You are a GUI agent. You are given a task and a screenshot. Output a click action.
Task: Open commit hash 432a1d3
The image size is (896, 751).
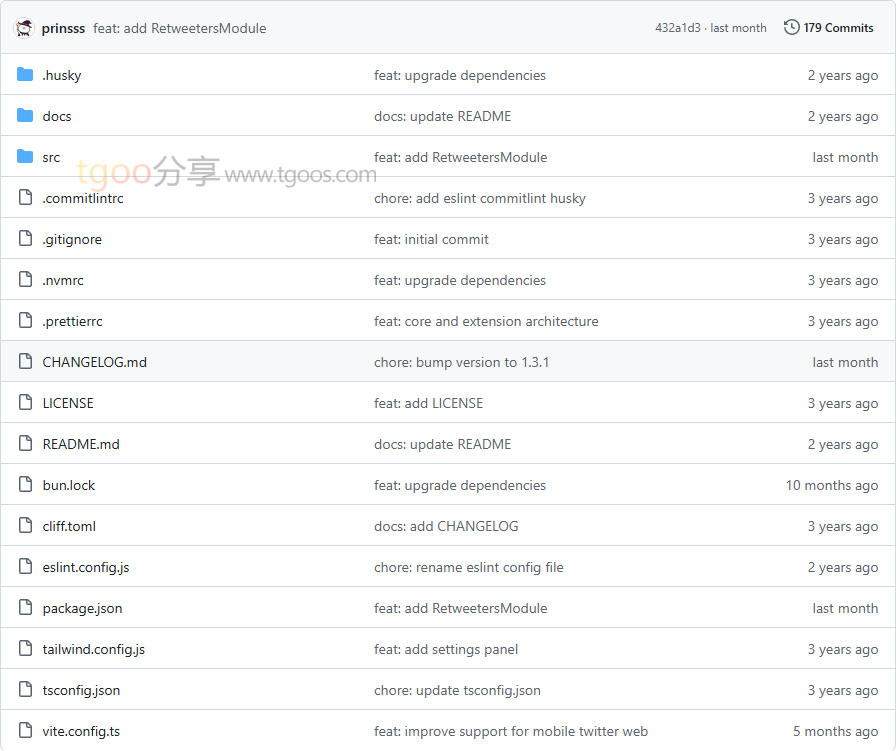pos(677,28)
